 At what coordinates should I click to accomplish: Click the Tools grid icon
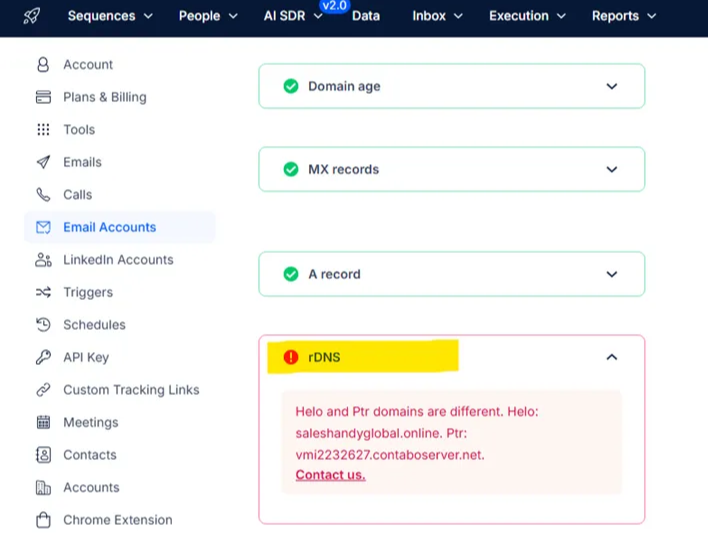[43, 130]
